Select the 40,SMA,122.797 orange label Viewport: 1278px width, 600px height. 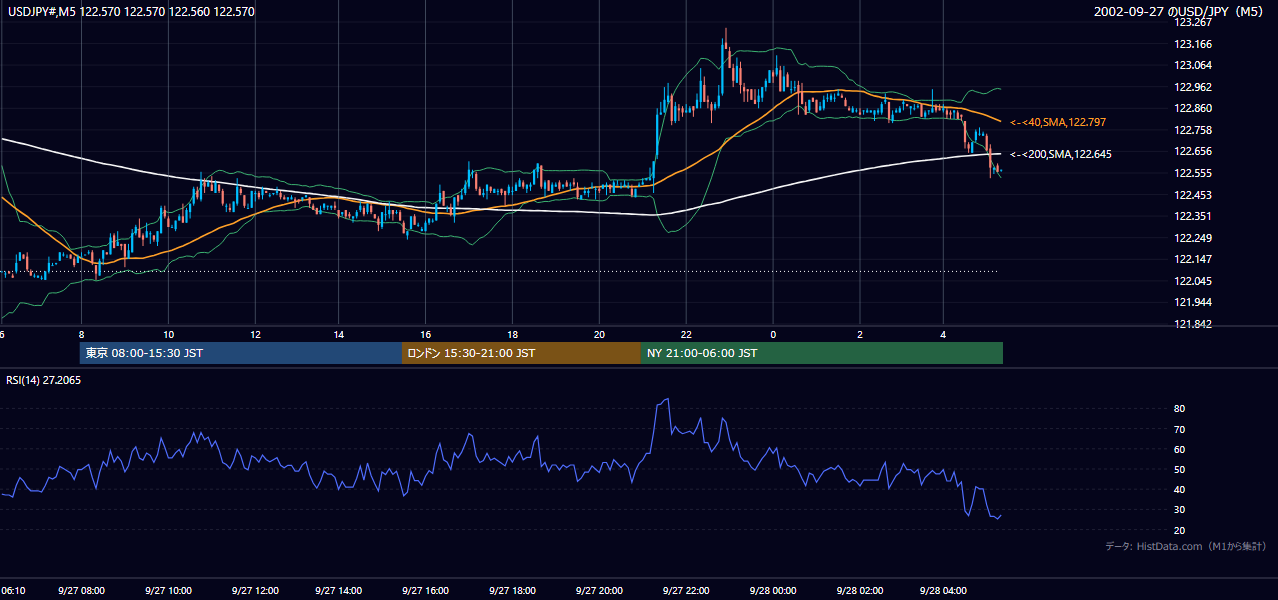[1058, 122]
